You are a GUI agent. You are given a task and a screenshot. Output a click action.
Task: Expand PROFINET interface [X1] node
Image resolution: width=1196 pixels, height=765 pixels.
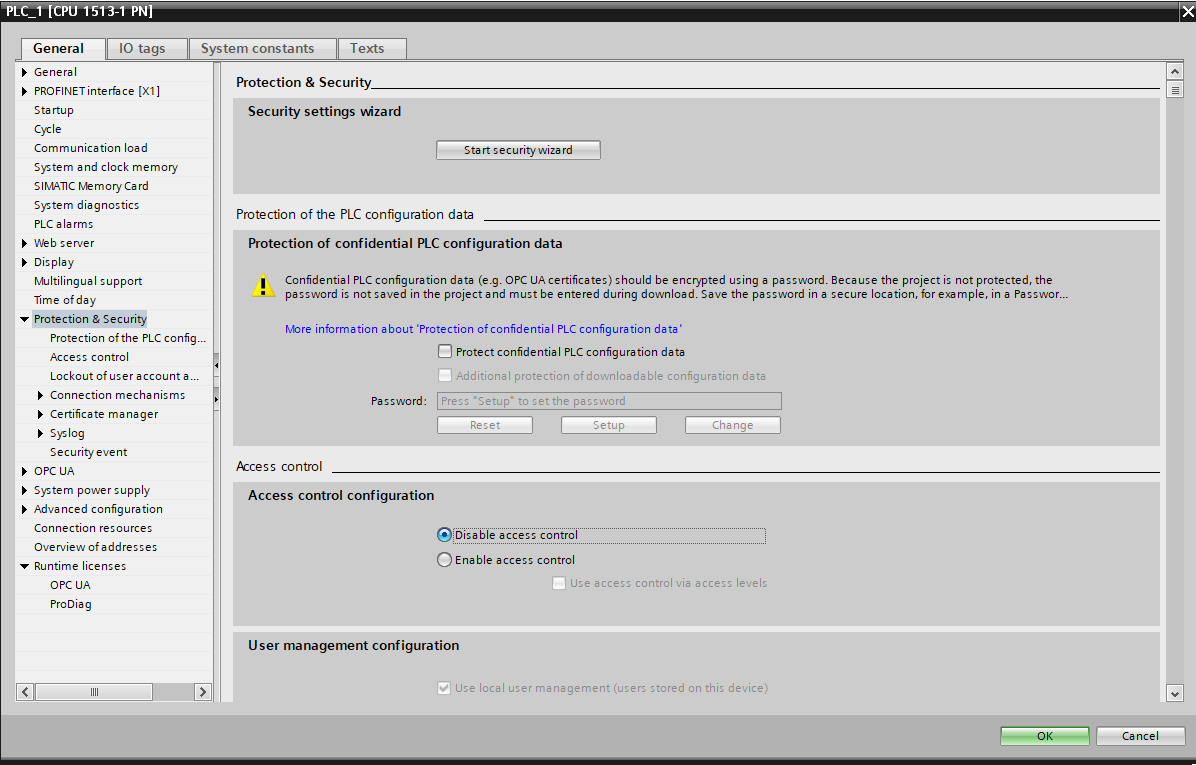(x=24, y=91)
